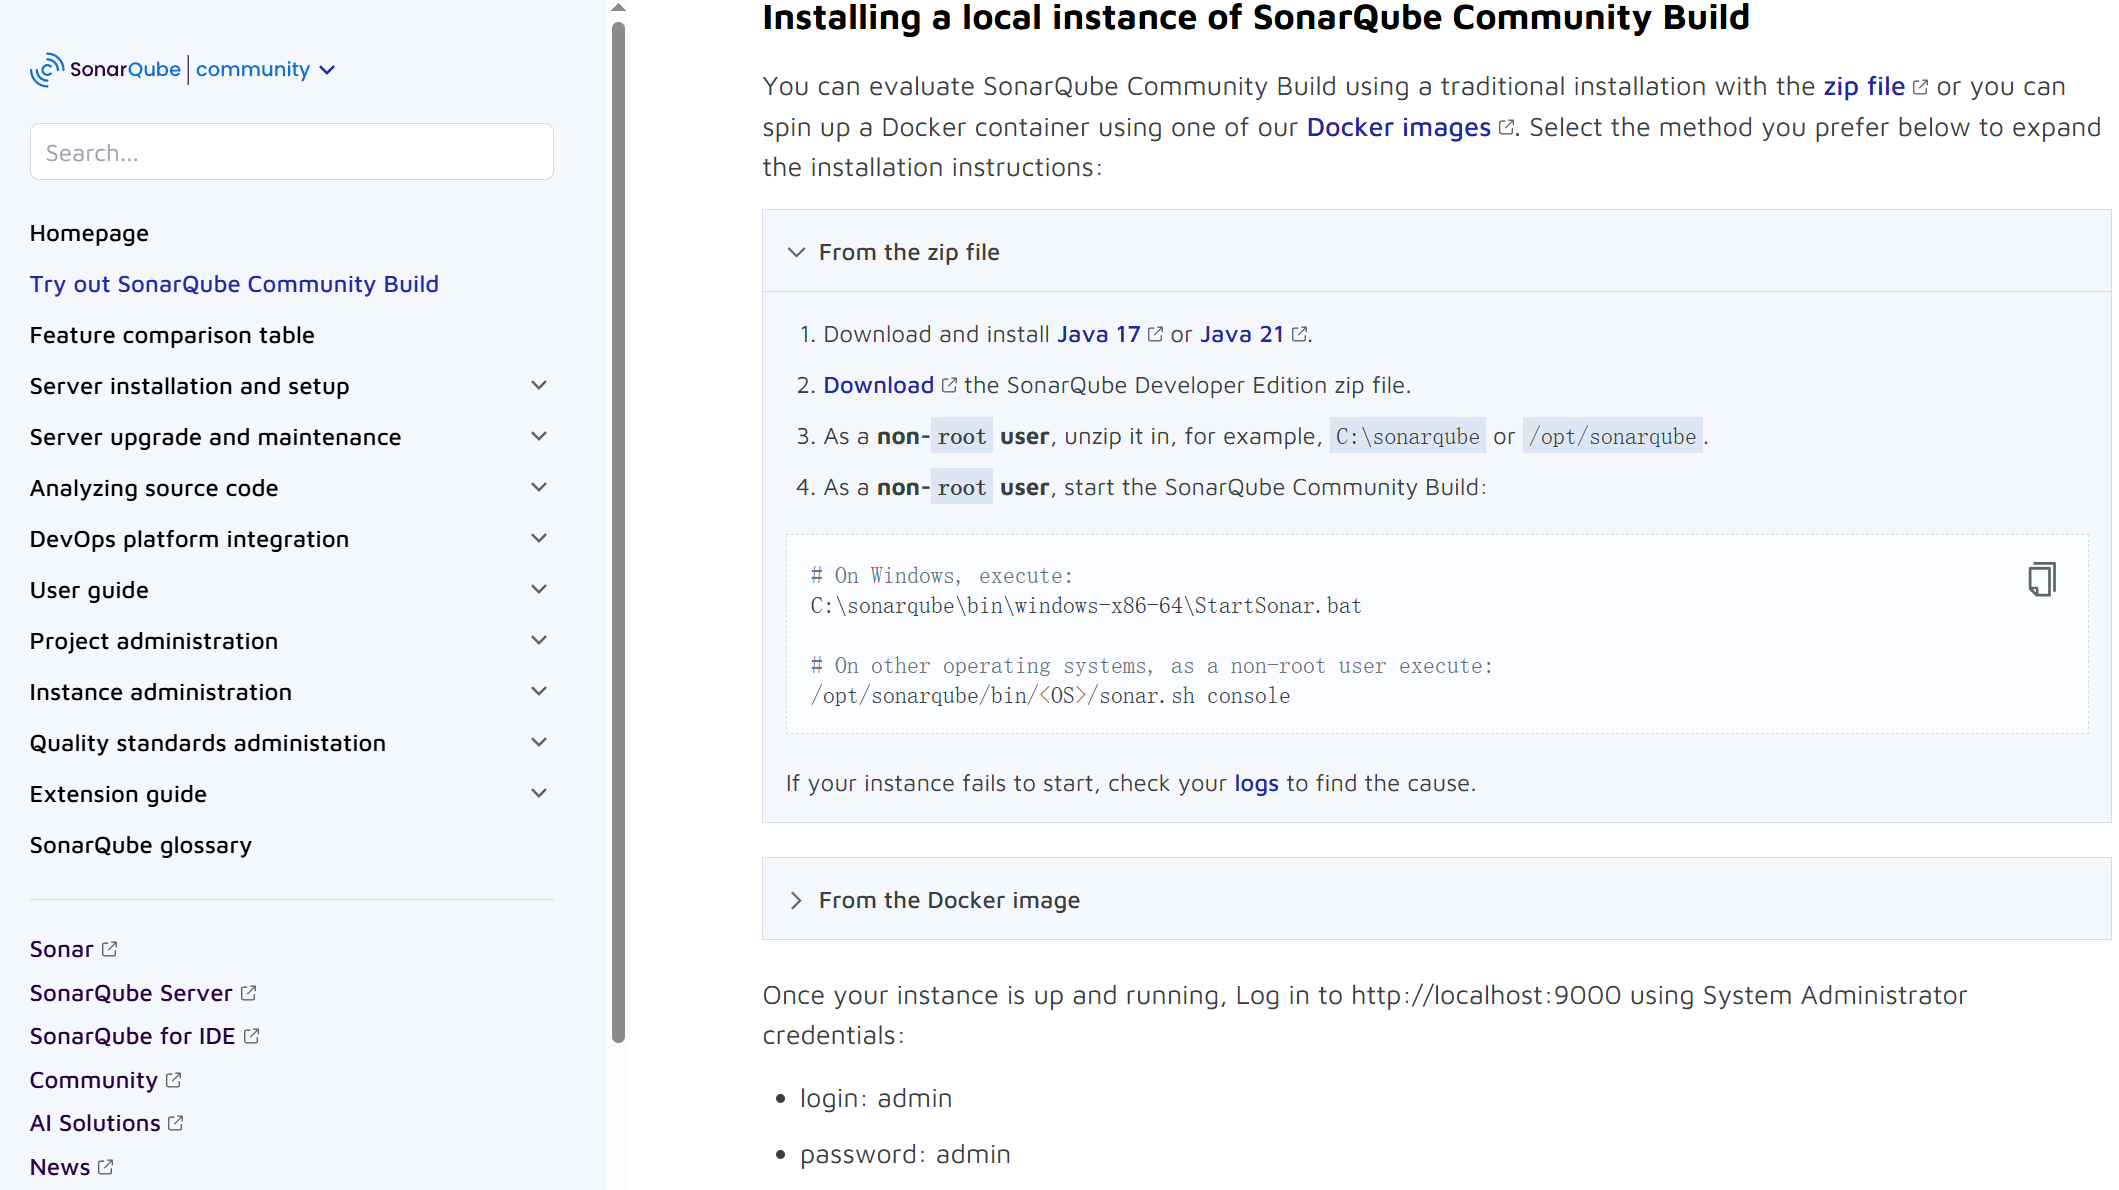Expand DevOps platform integration chevron
The image size is (2119, 1190).
click(539, 538)
